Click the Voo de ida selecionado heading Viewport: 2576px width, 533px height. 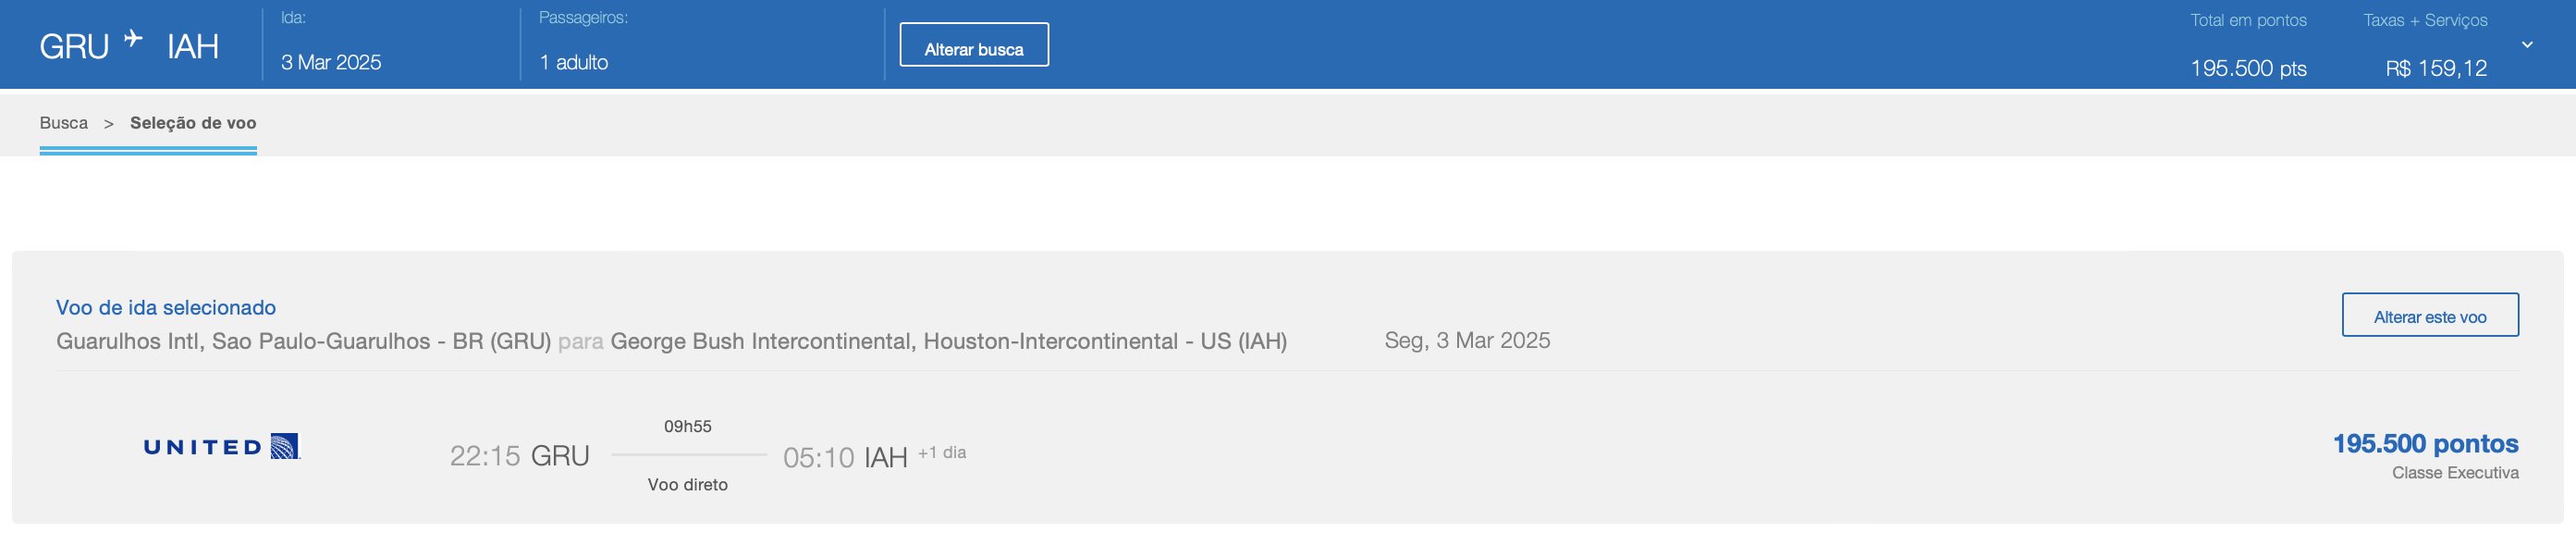pos(166,308)
